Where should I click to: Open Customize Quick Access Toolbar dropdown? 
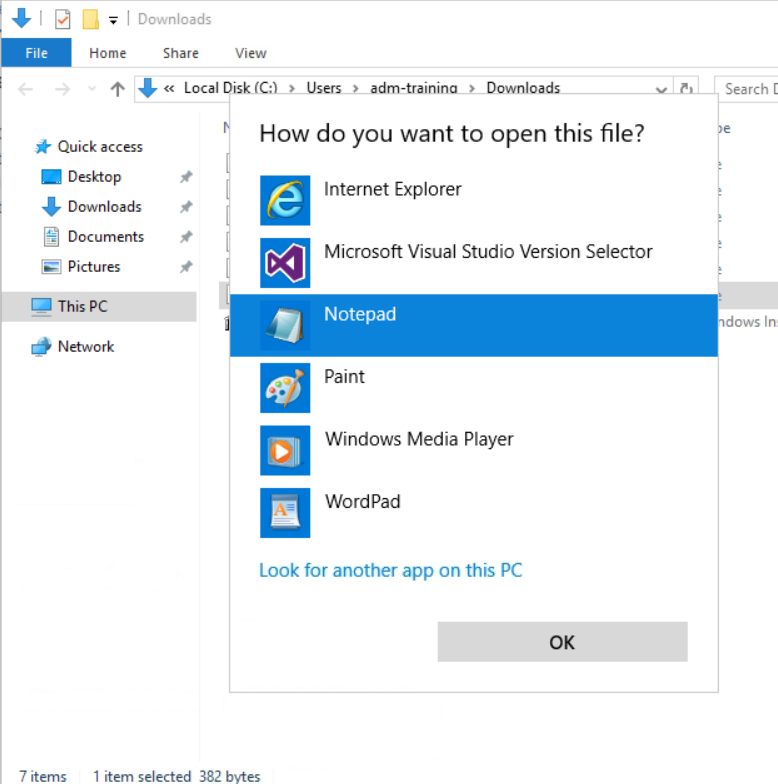(x=113, y=19)
